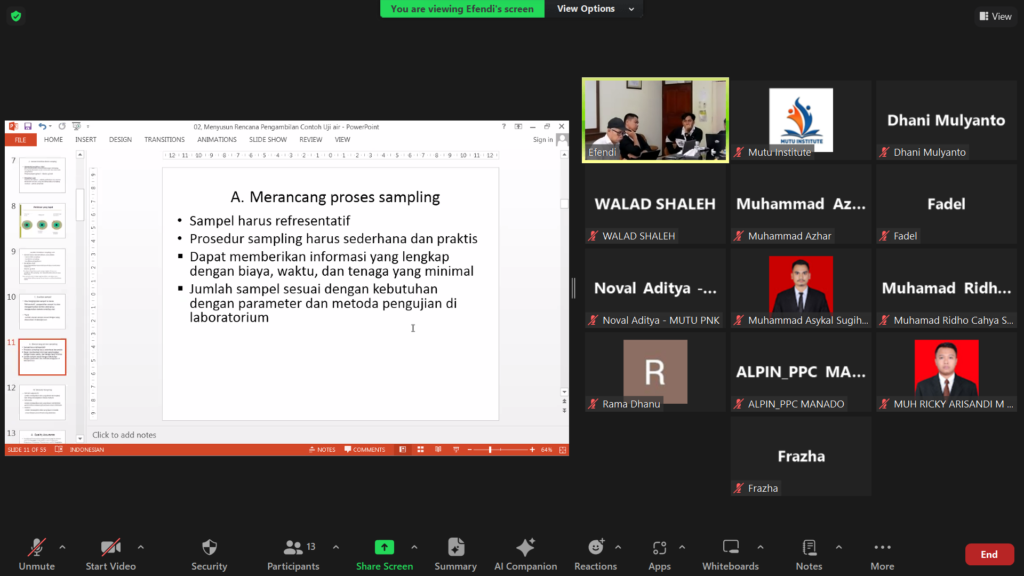Expand audio settings arrow beside Unmute
Image resolution: width=1024 pixels, height=576 pixels.
click(x=62, y=547)
